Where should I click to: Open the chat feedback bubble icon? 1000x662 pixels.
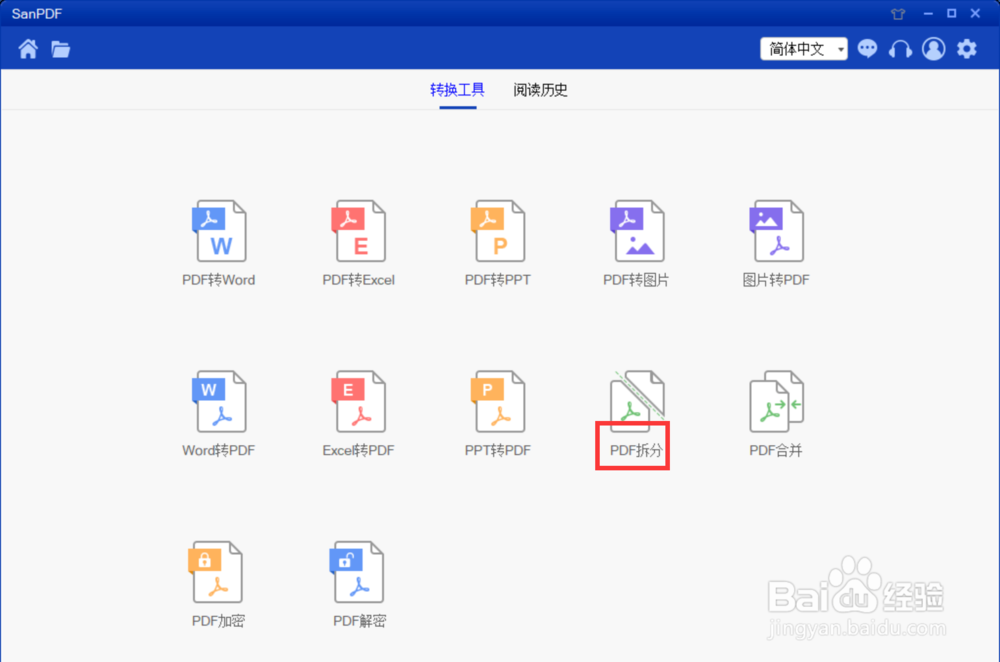(x=867, y=48)
